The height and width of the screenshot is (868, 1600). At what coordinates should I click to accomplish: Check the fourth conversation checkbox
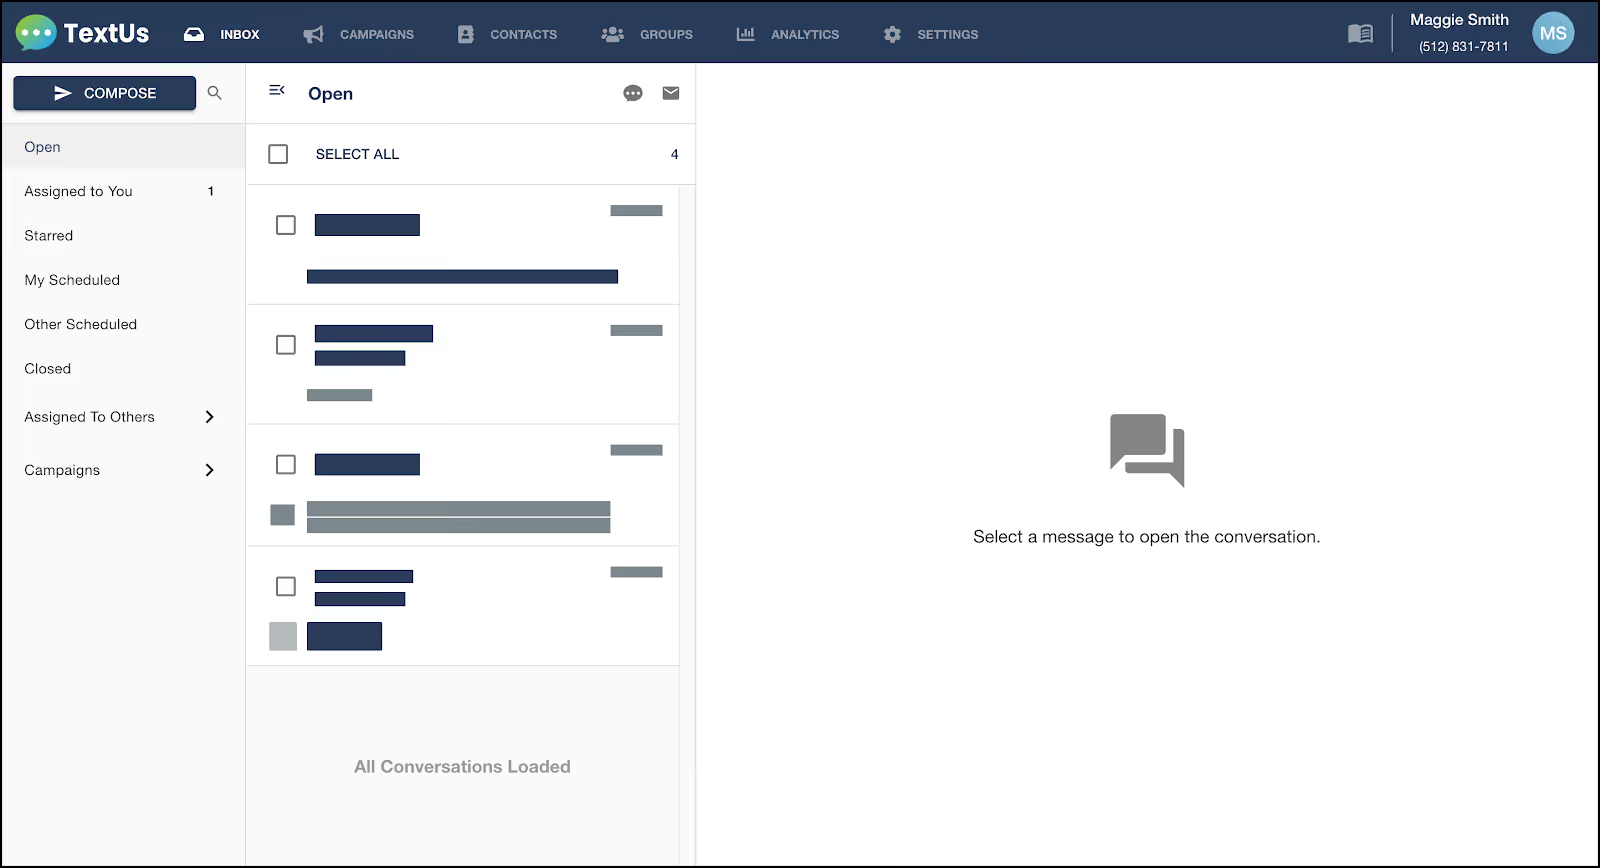point(286,586)
